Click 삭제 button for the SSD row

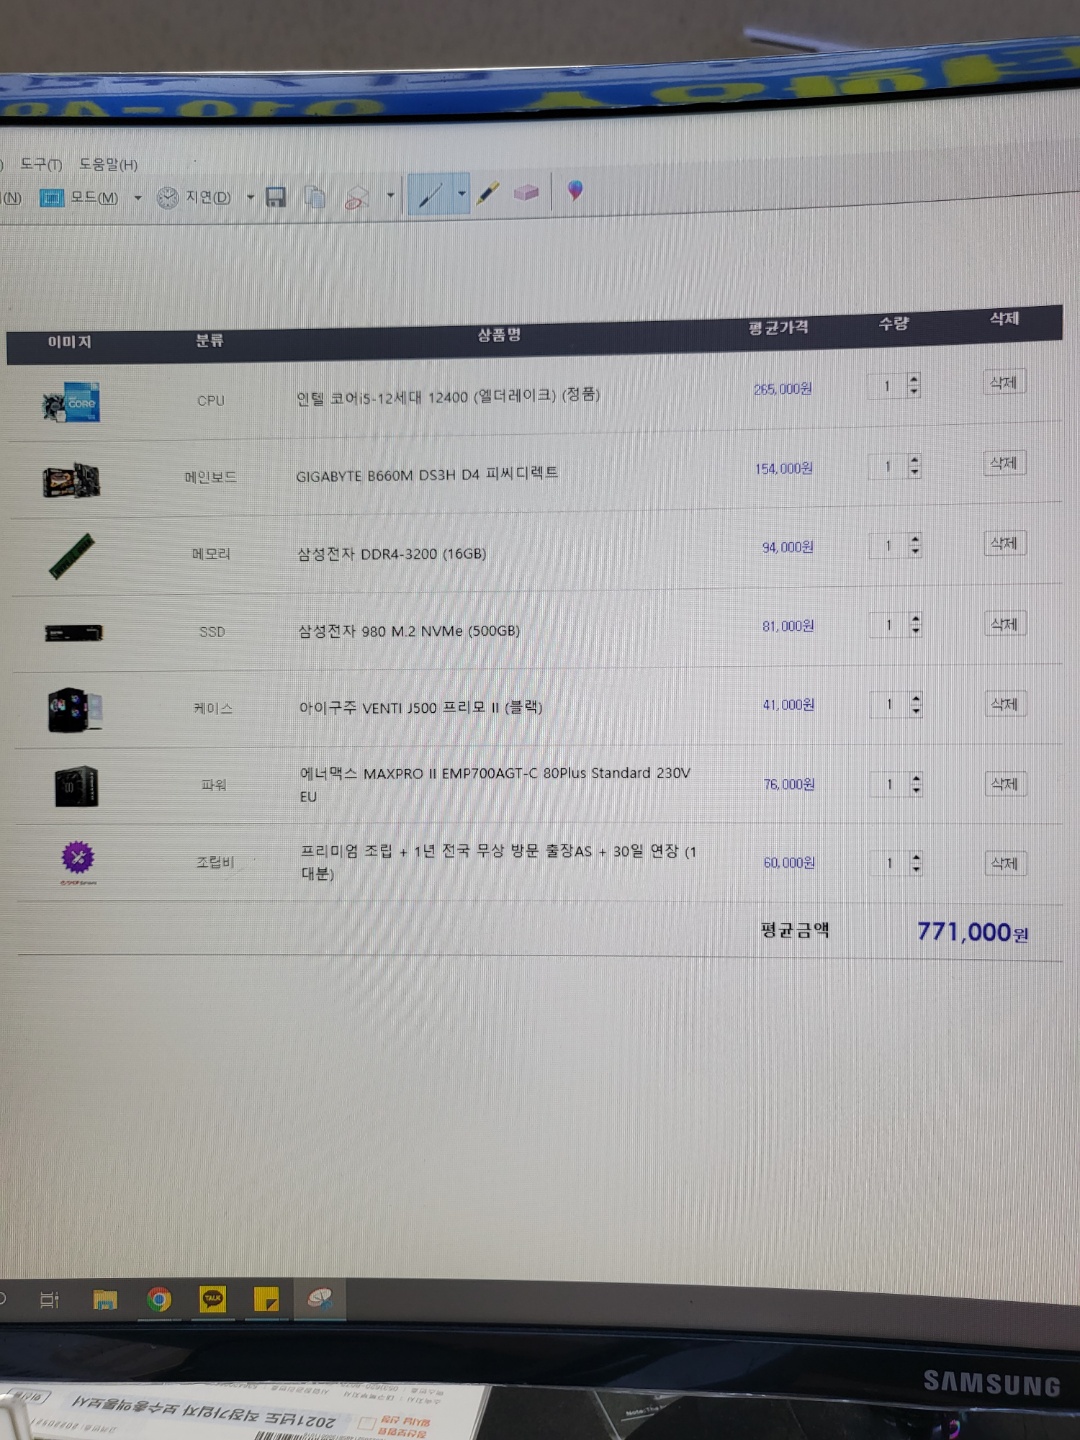[1004, 624]
